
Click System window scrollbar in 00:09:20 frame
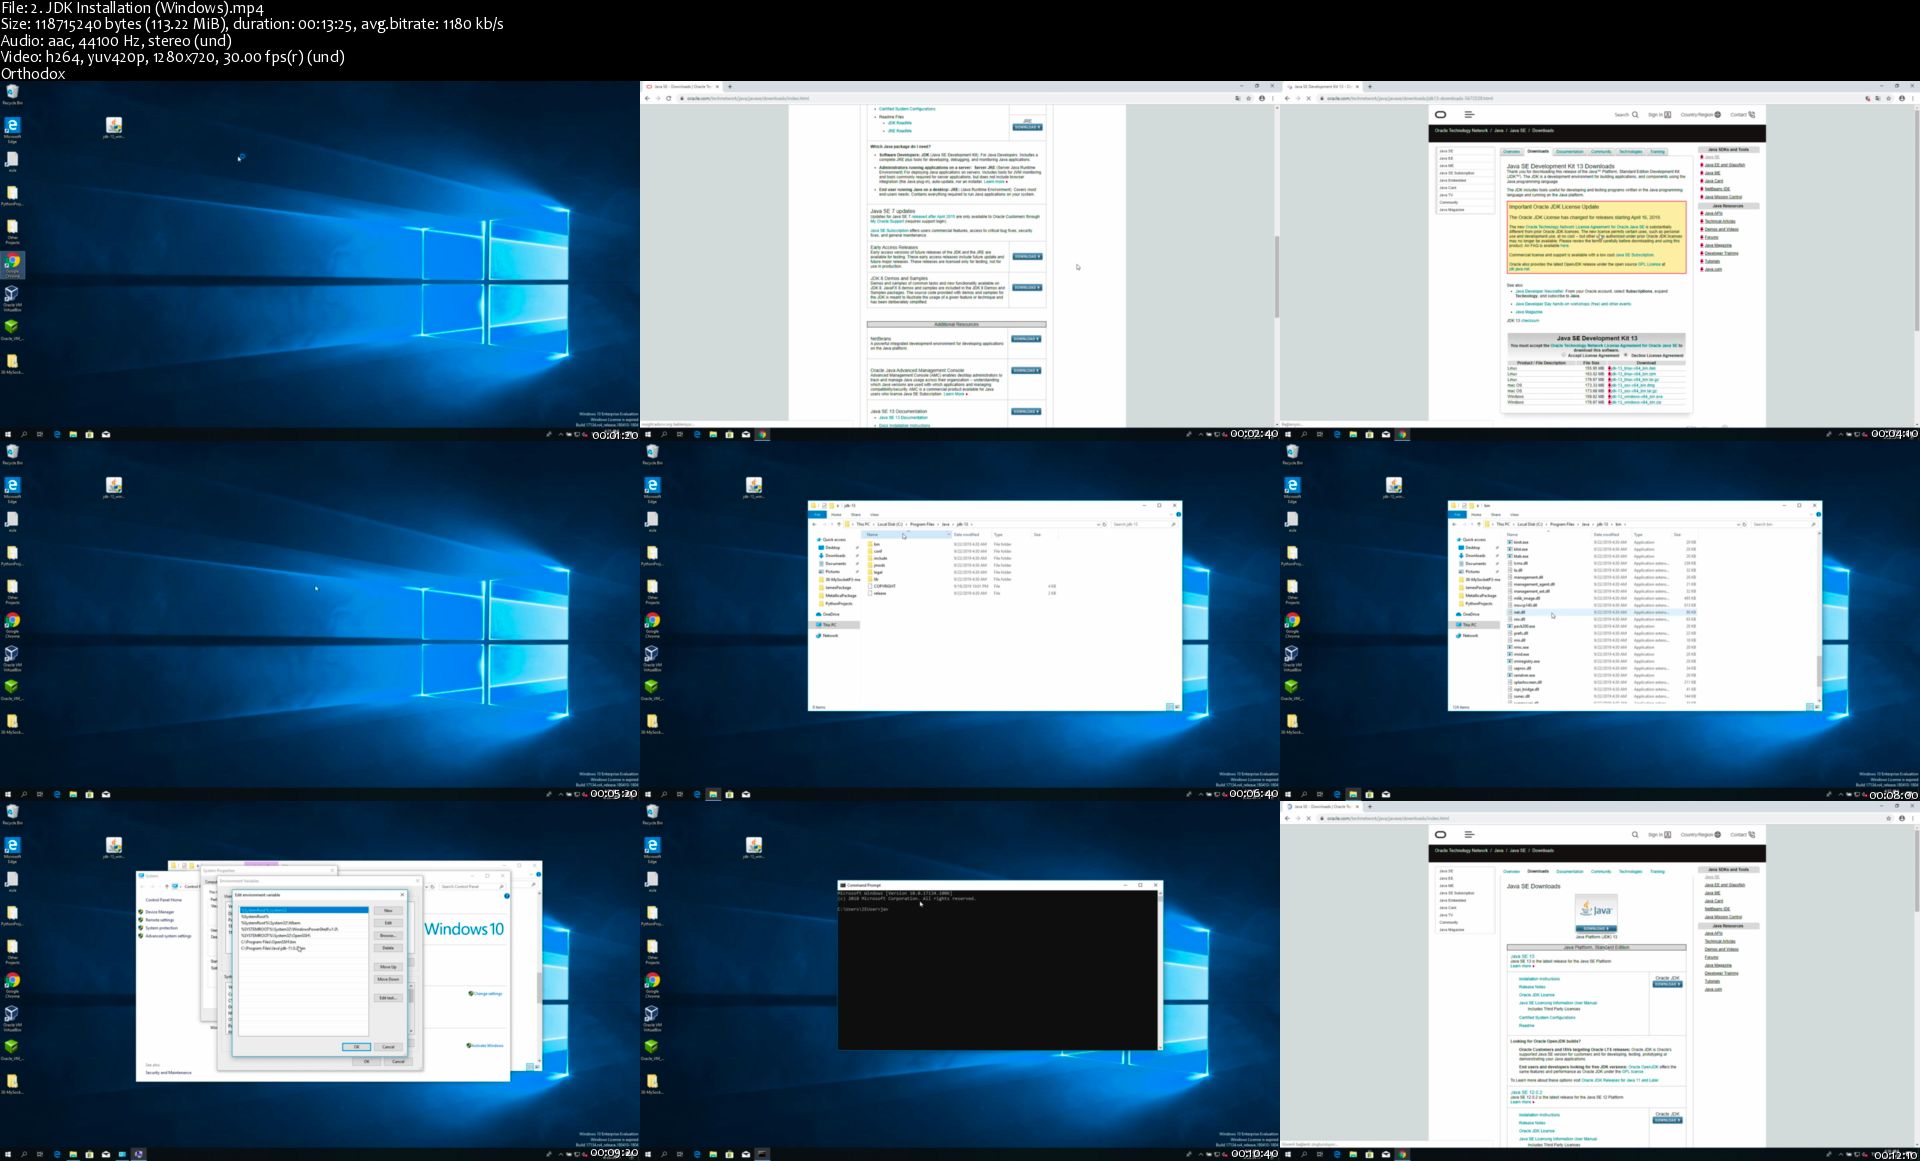[539, 988]
